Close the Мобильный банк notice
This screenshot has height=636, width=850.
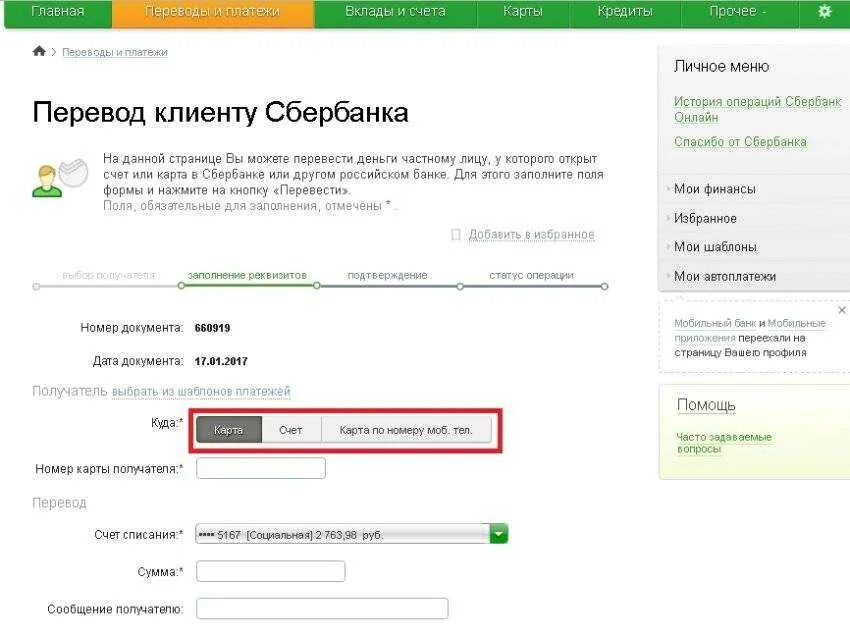842,310
